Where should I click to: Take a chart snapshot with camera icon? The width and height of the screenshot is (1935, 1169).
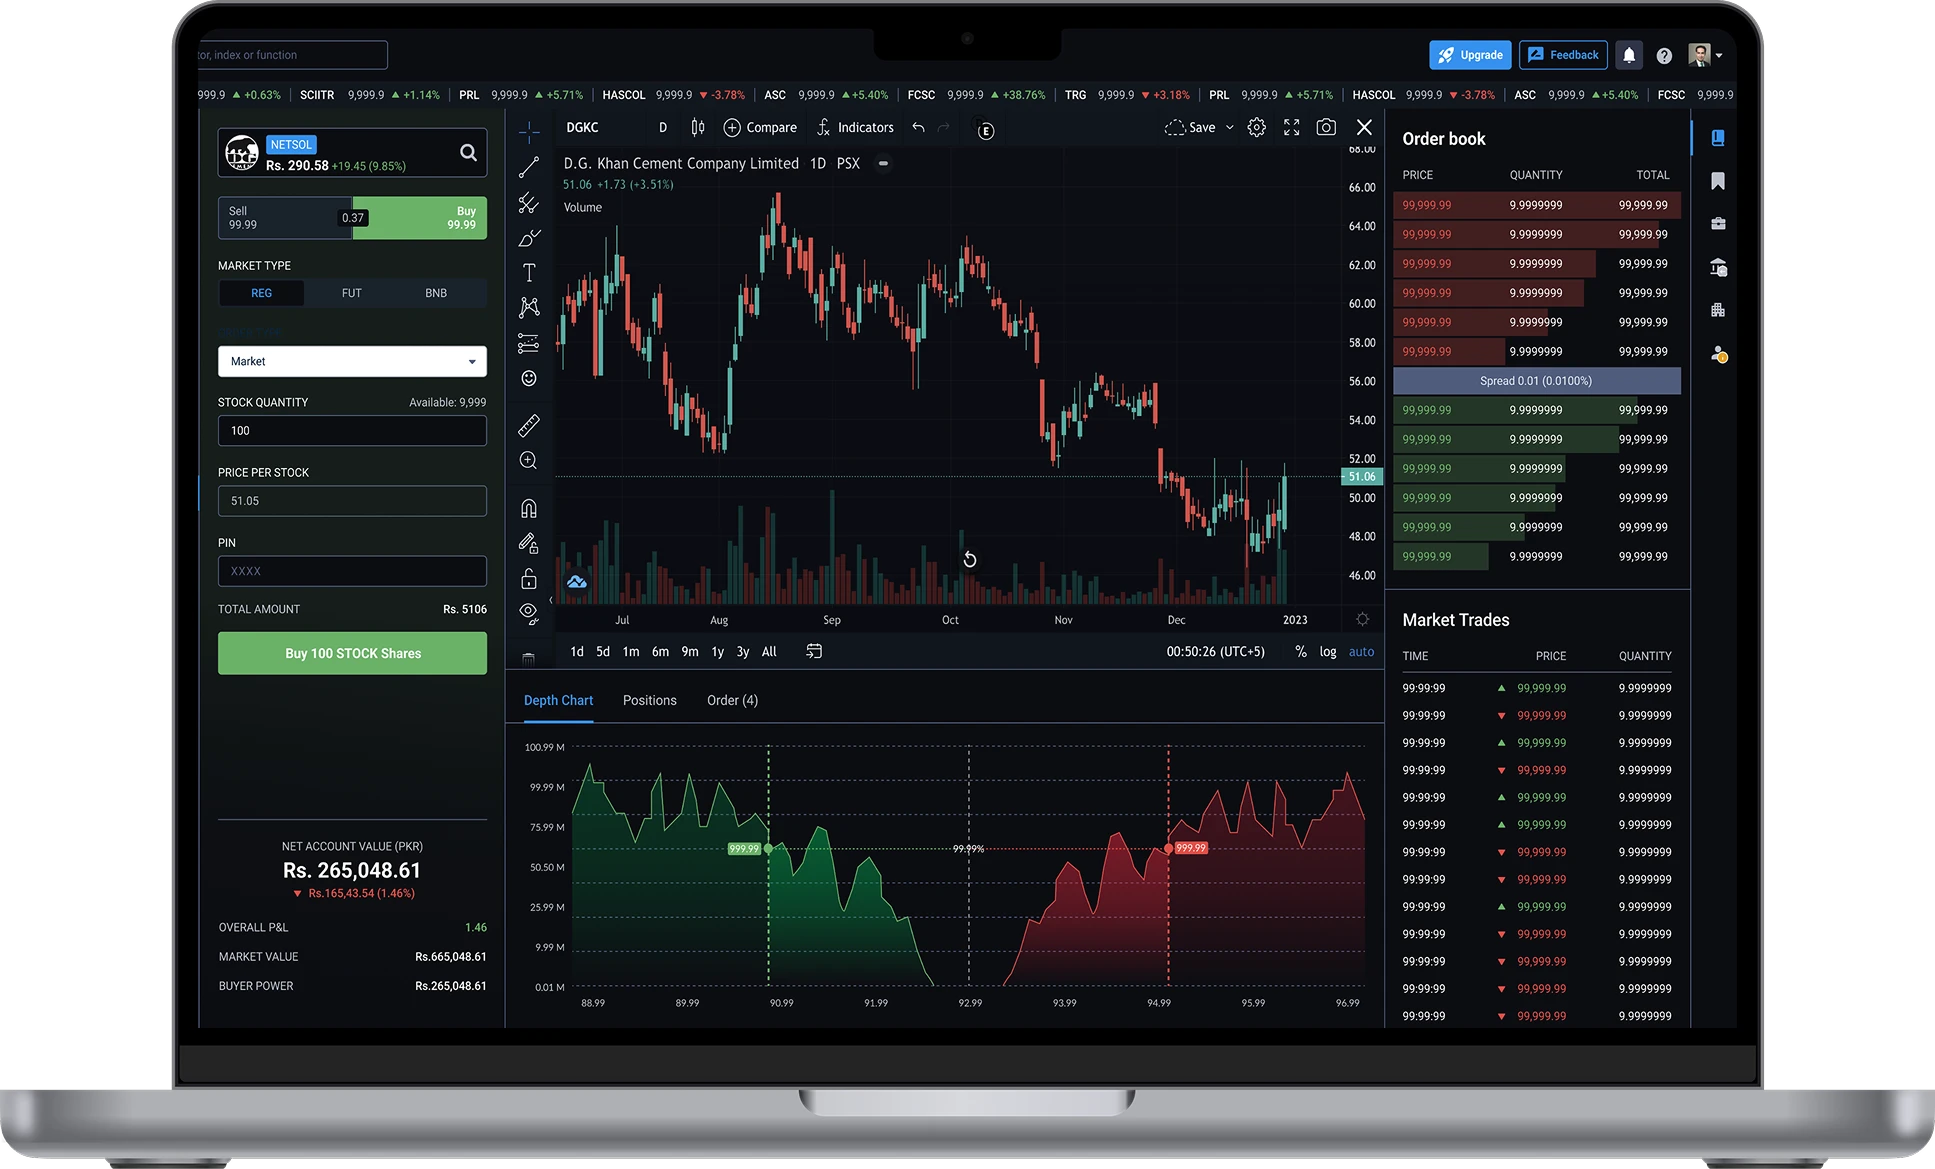pos(1326,127)
